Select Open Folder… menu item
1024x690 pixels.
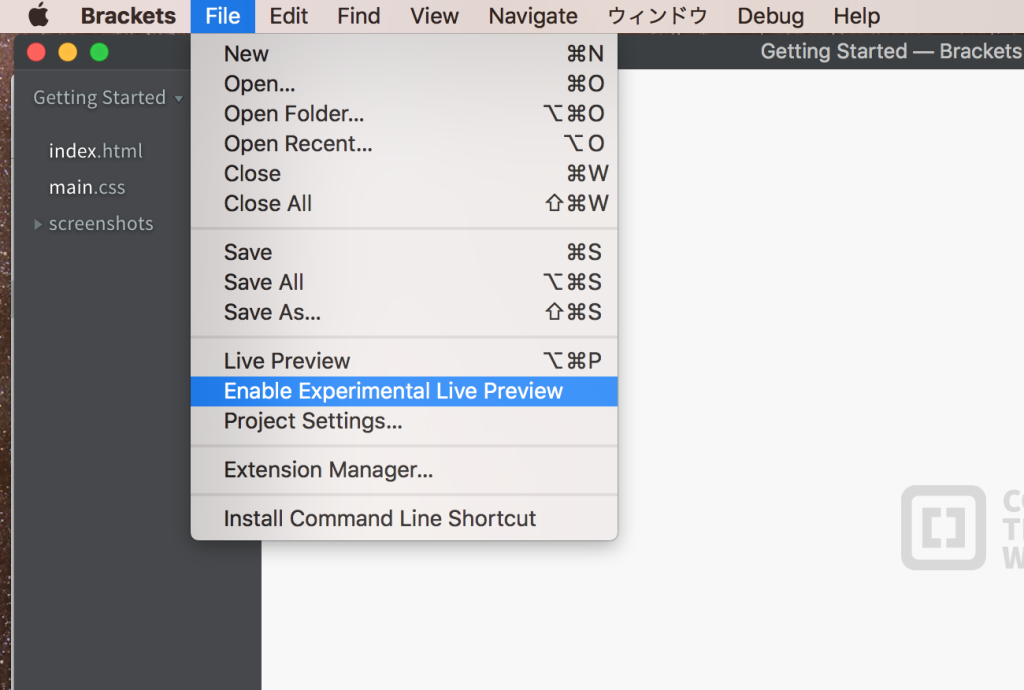tap(294, 114)
